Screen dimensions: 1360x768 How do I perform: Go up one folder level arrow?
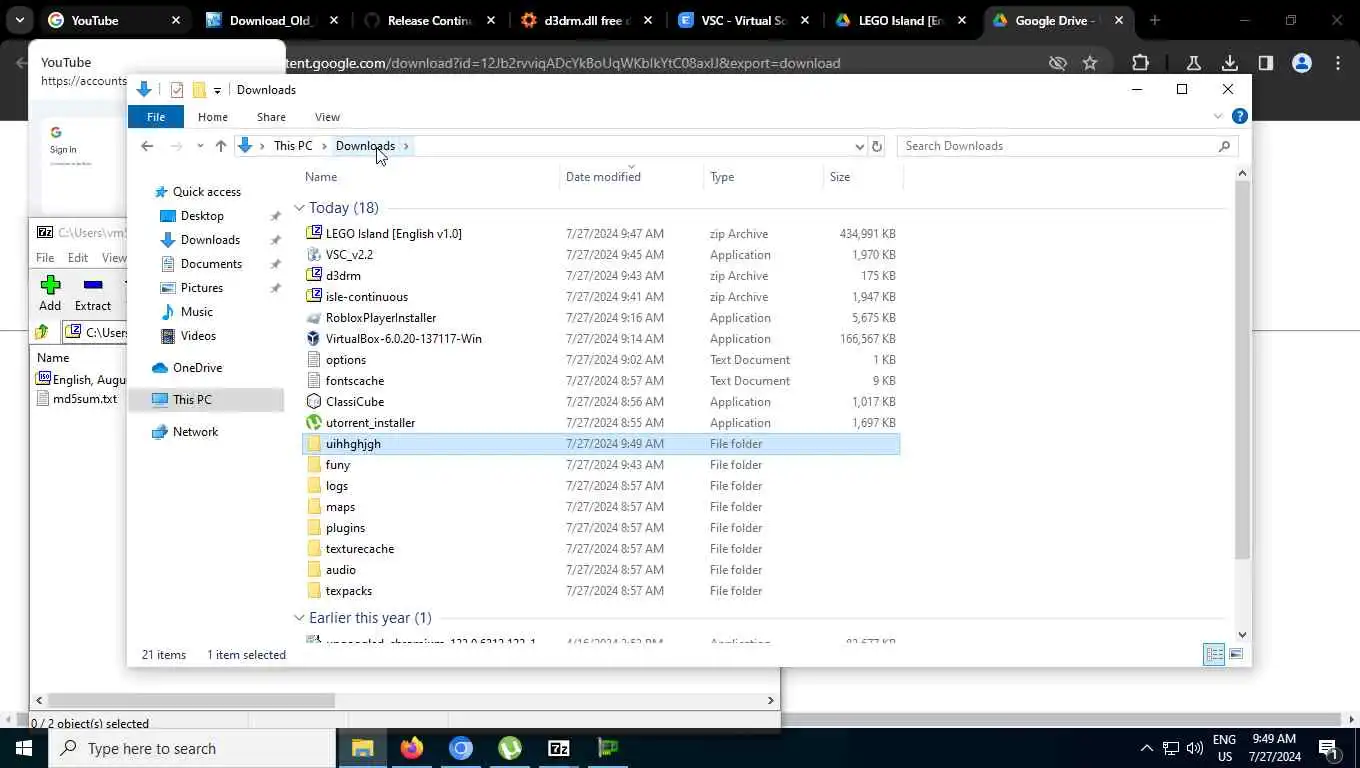pyautogui.click(x=221, y=146)
